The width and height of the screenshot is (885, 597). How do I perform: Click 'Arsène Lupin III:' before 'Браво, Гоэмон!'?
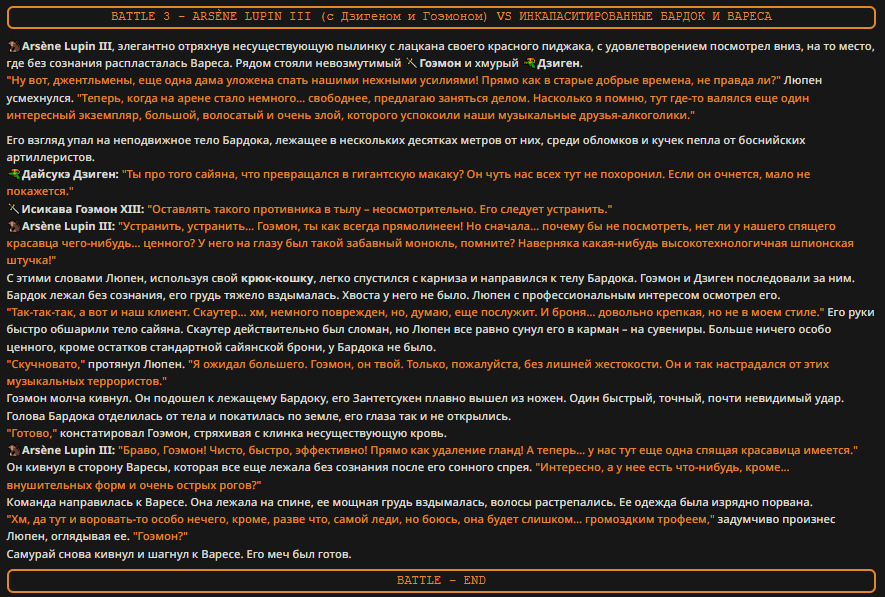[68, 450]
